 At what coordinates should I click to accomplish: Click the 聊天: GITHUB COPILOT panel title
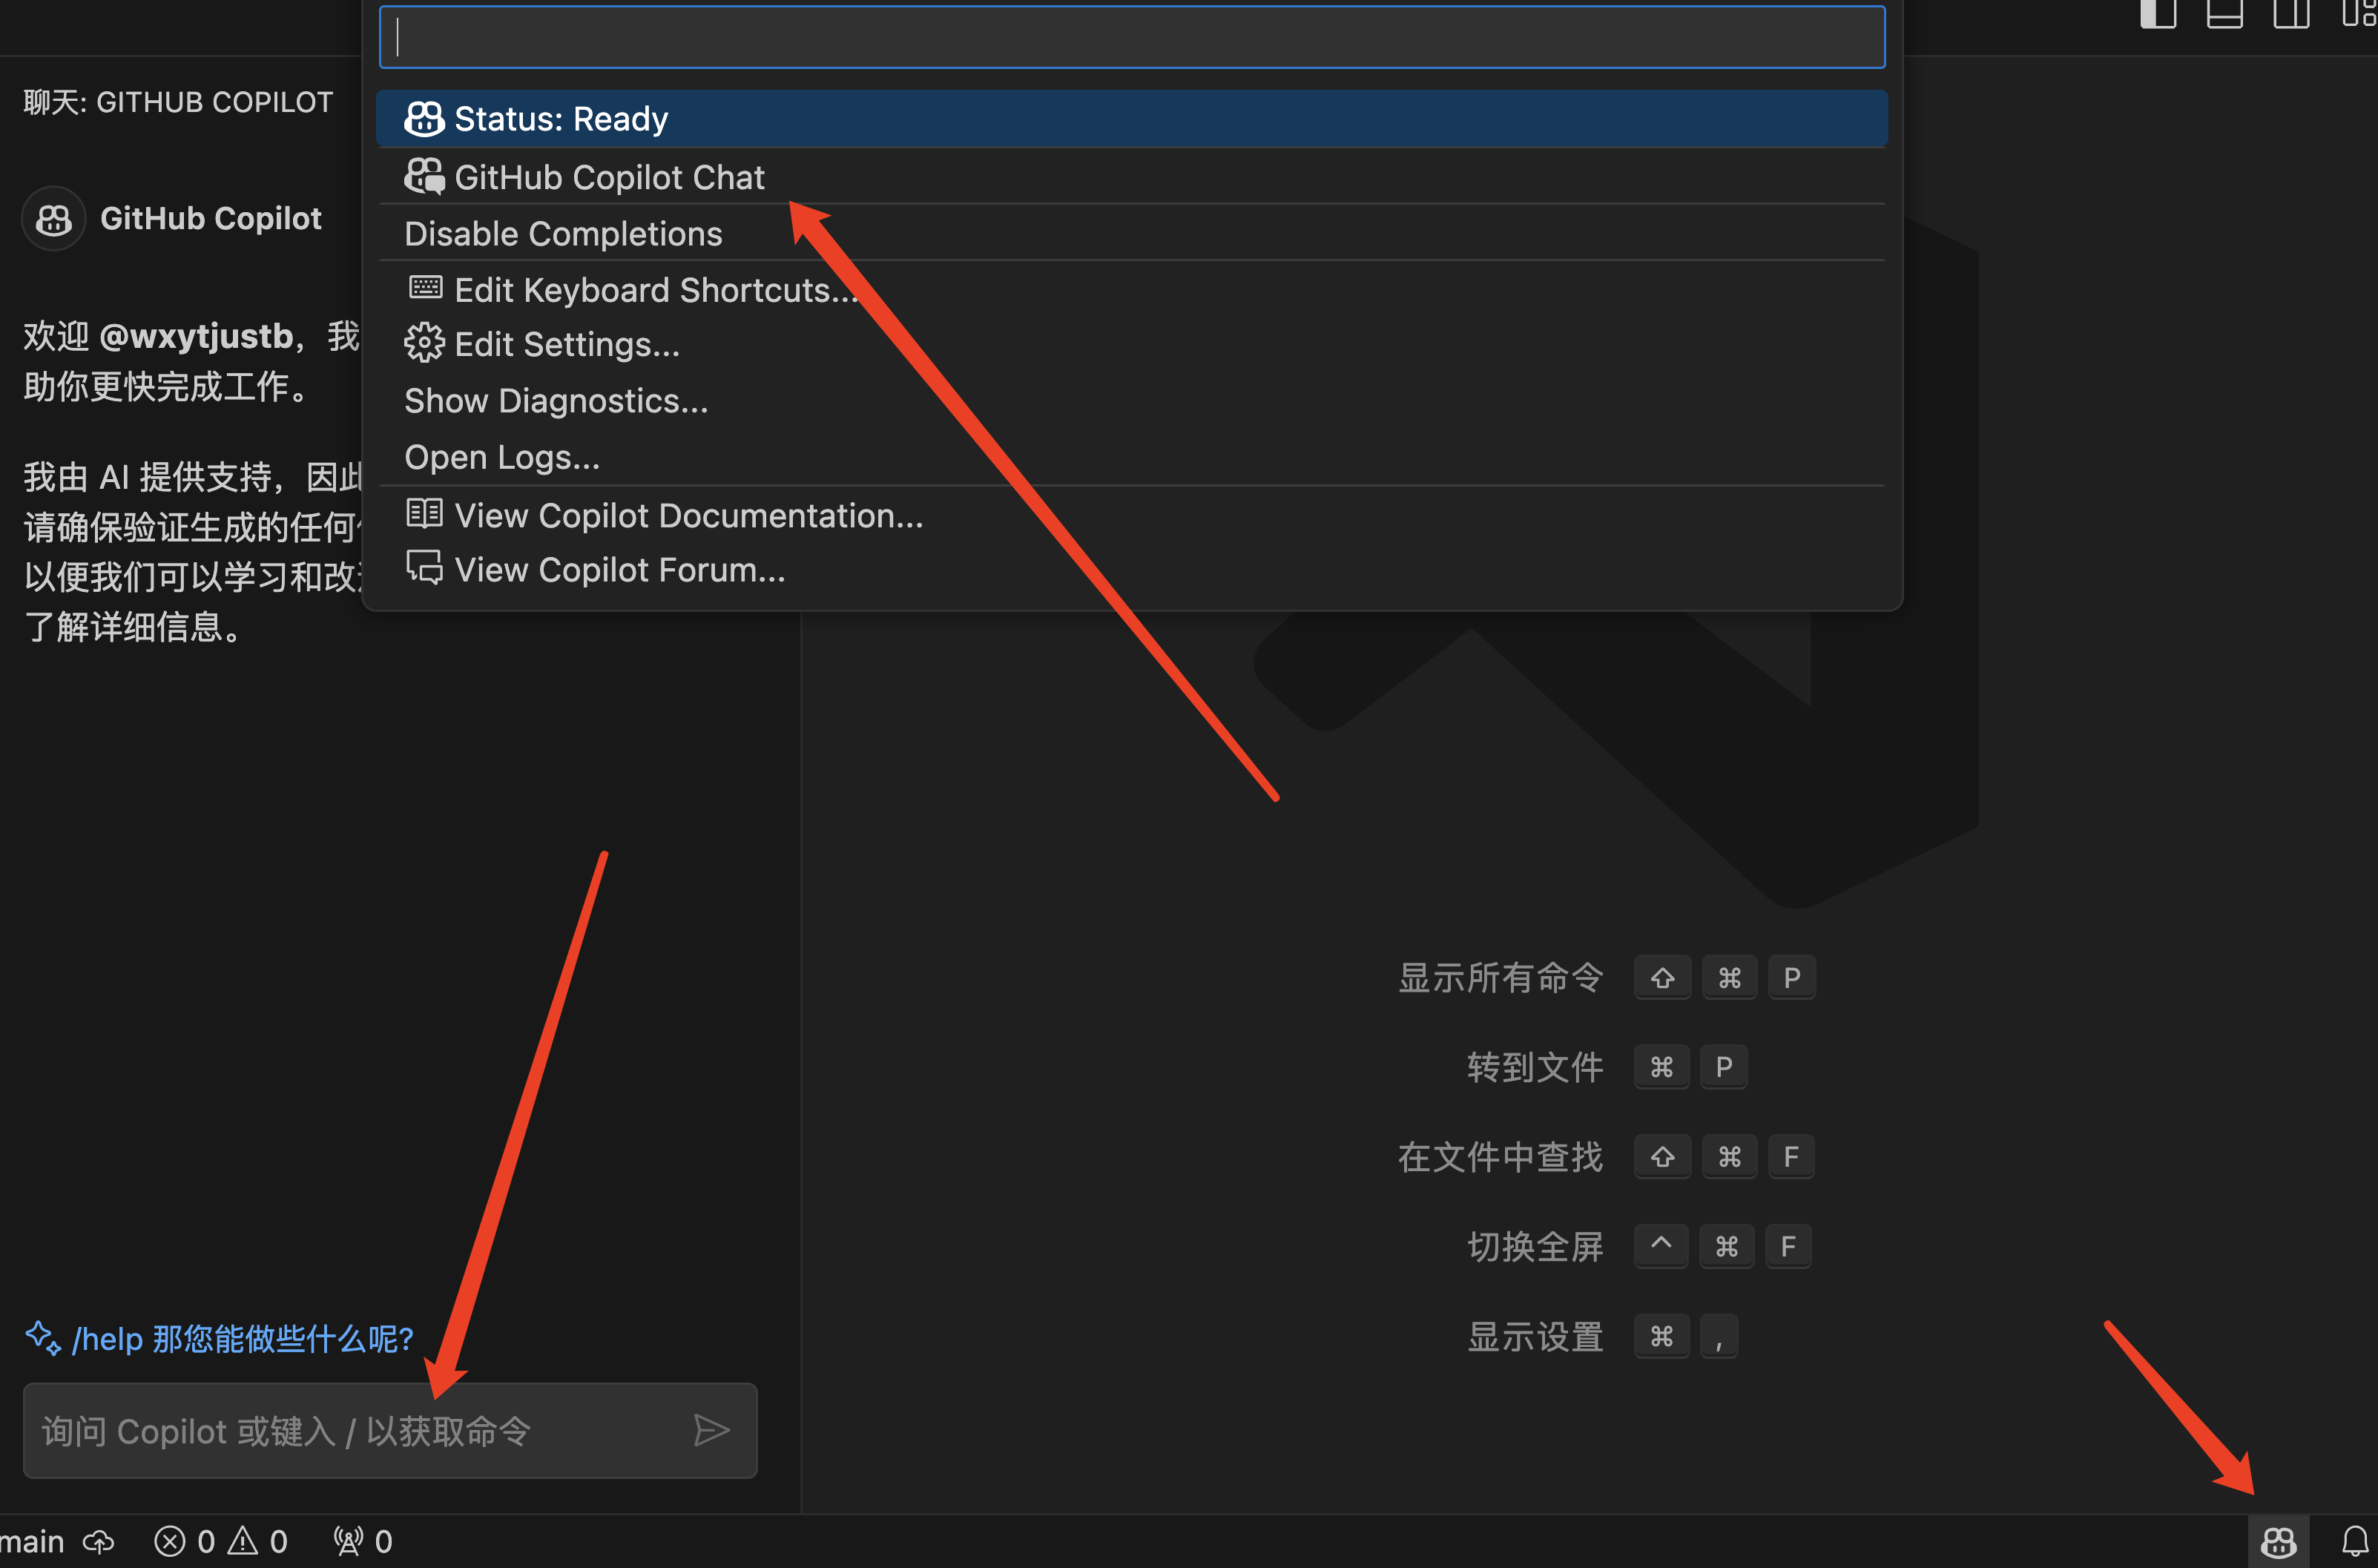178,102
